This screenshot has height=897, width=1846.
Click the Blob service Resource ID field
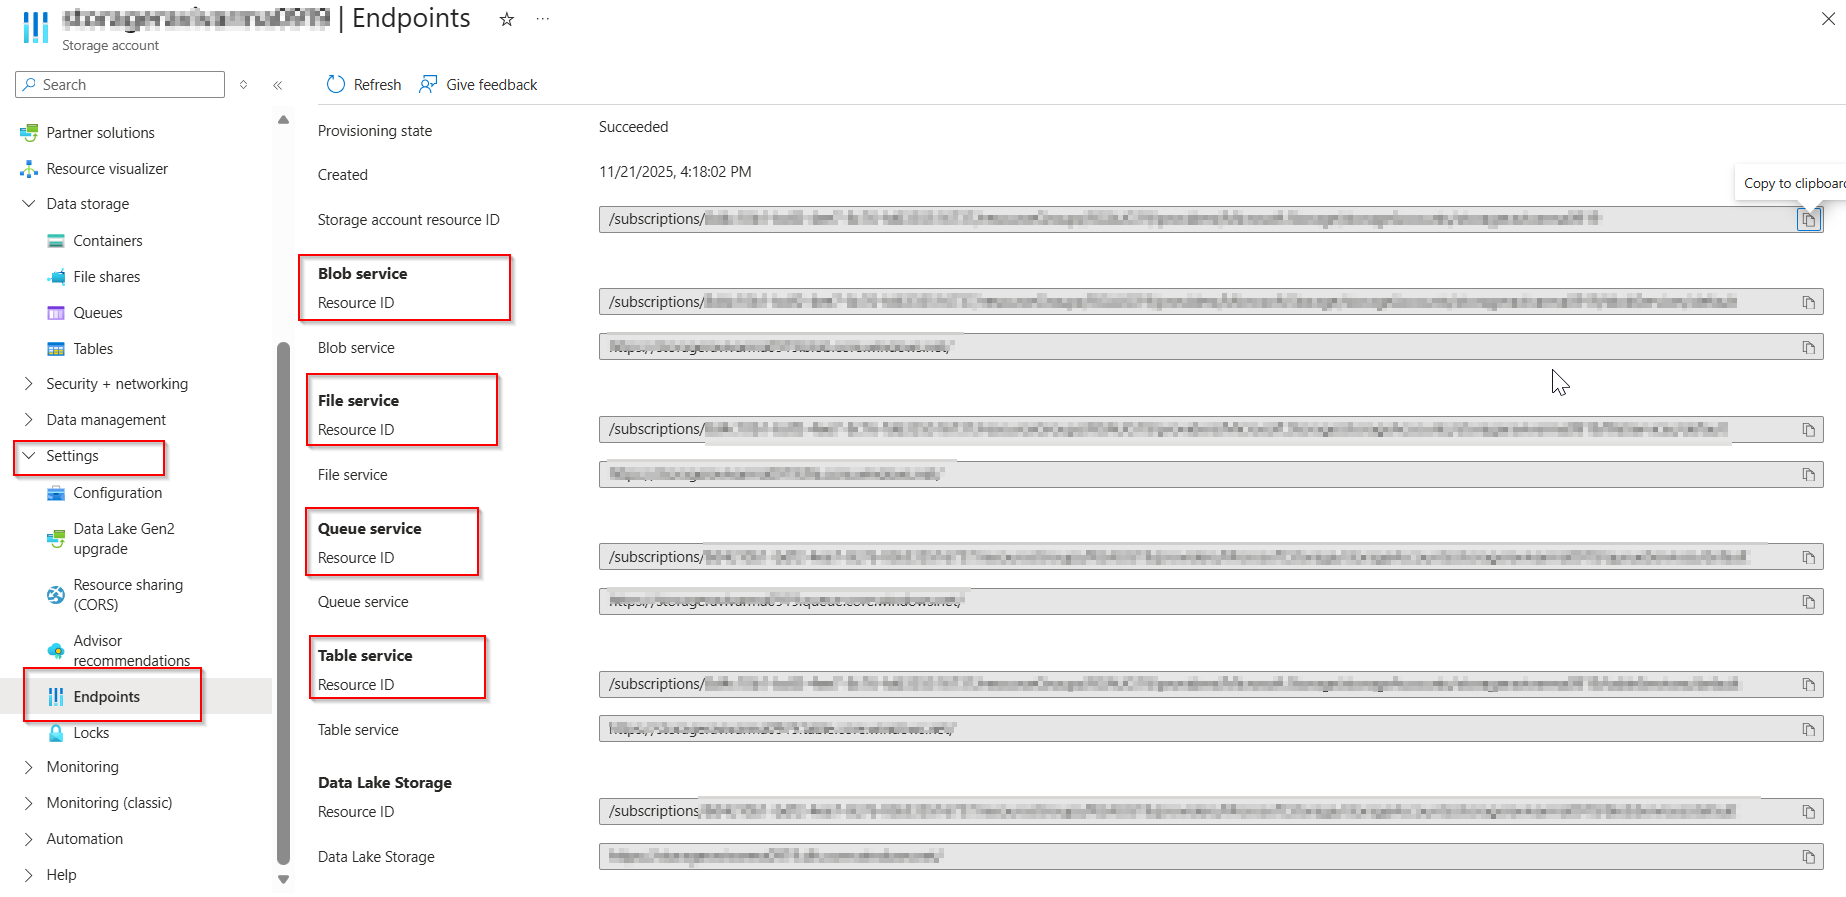pos(1211,302)
